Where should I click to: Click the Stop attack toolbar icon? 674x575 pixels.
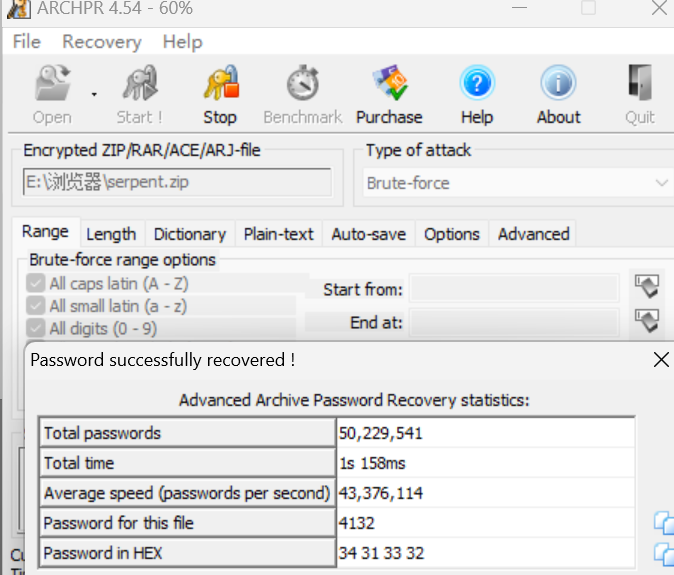pyautogui.click(x=220, y=85)
